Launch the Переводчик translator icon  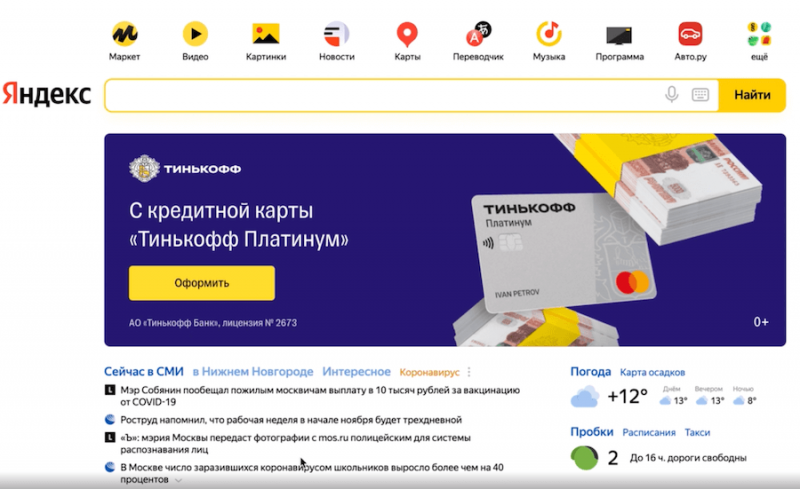pos(478,34)
